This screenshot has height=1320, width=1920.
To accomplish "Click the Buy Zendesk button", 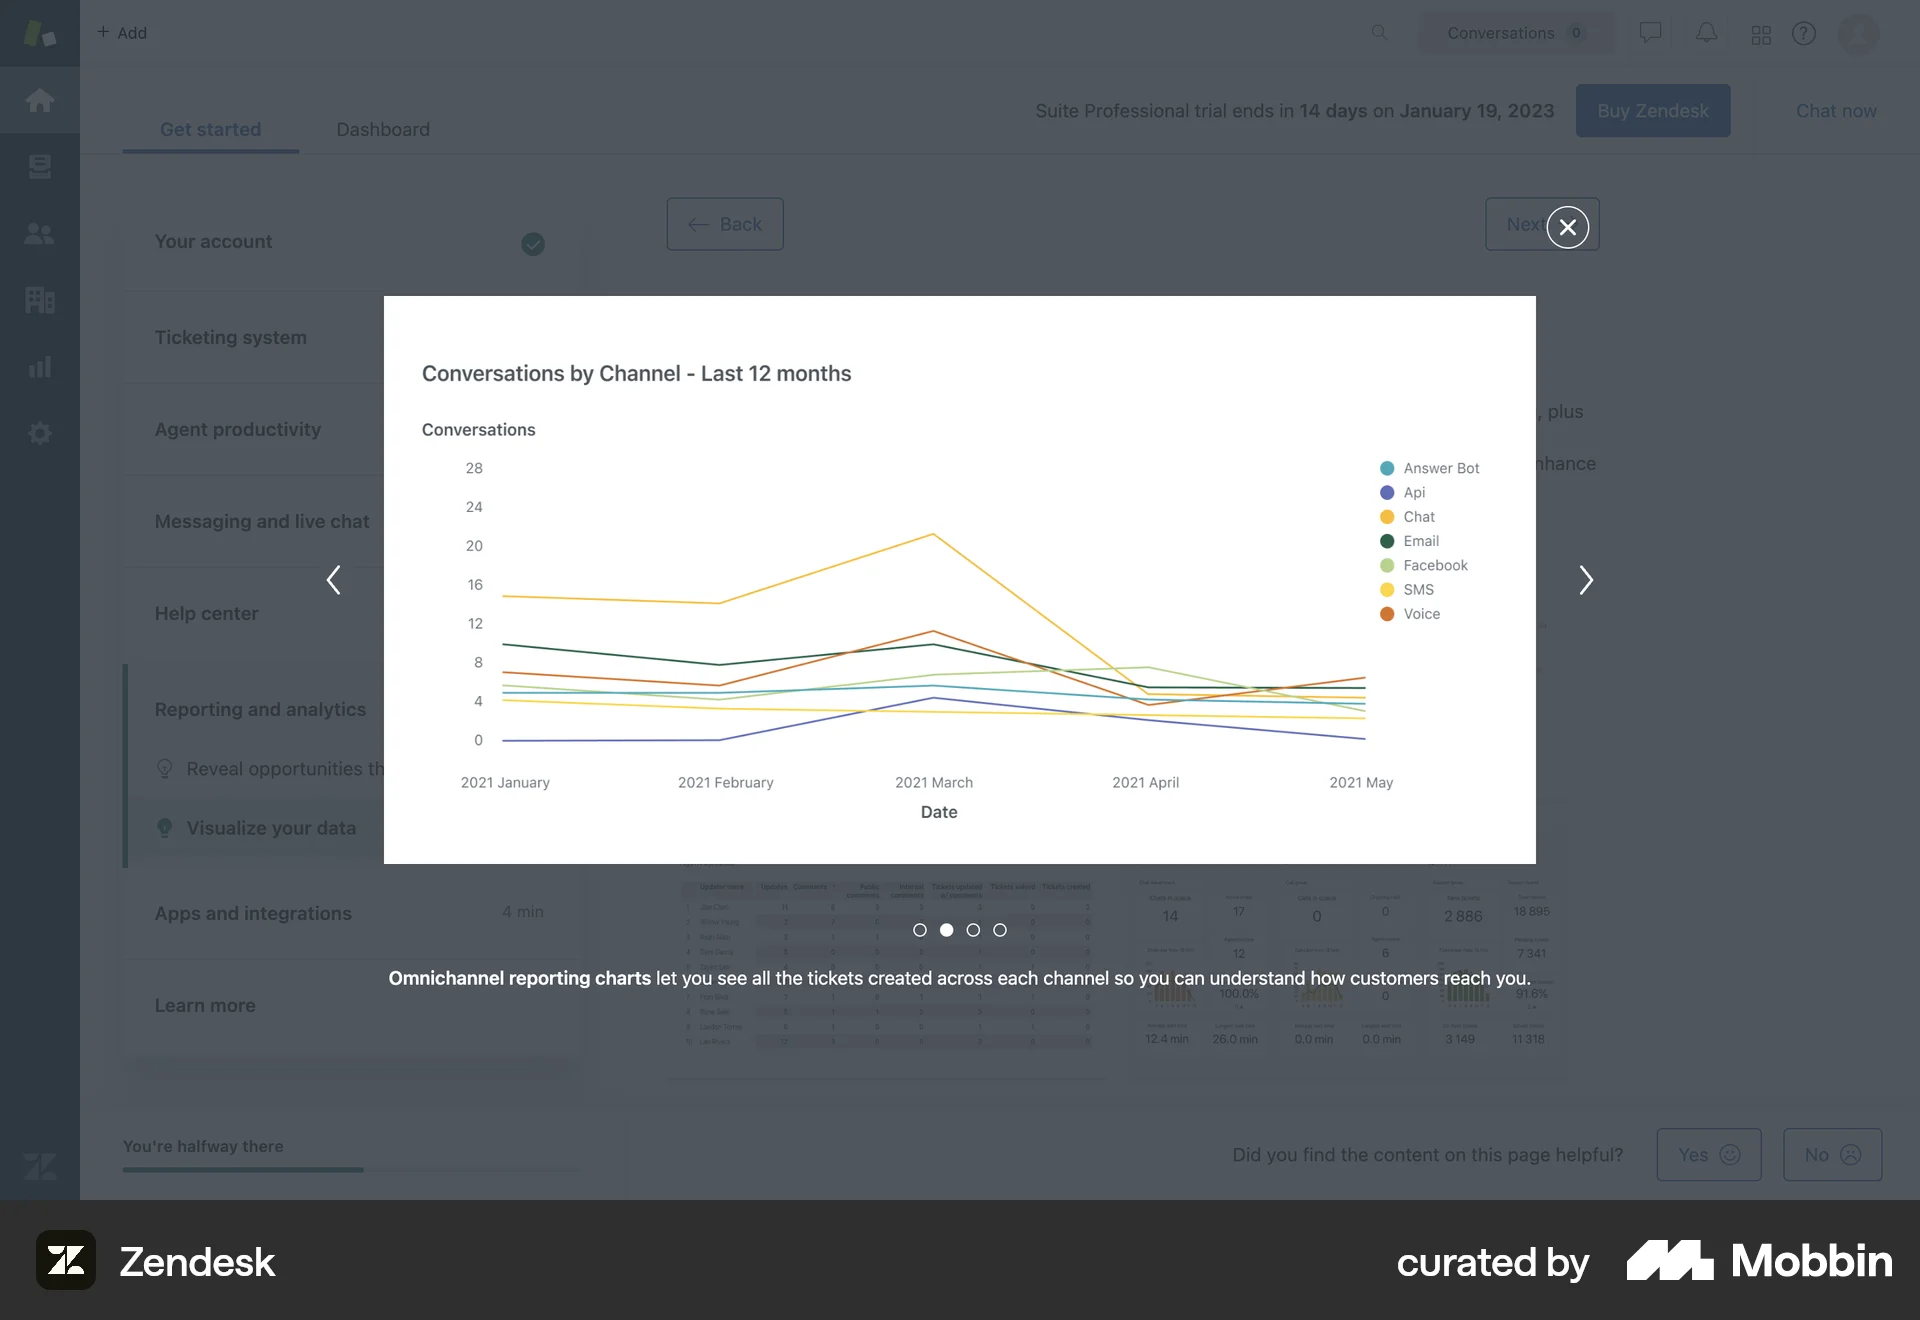I will pyautogui.click(x=1653, y=110).
